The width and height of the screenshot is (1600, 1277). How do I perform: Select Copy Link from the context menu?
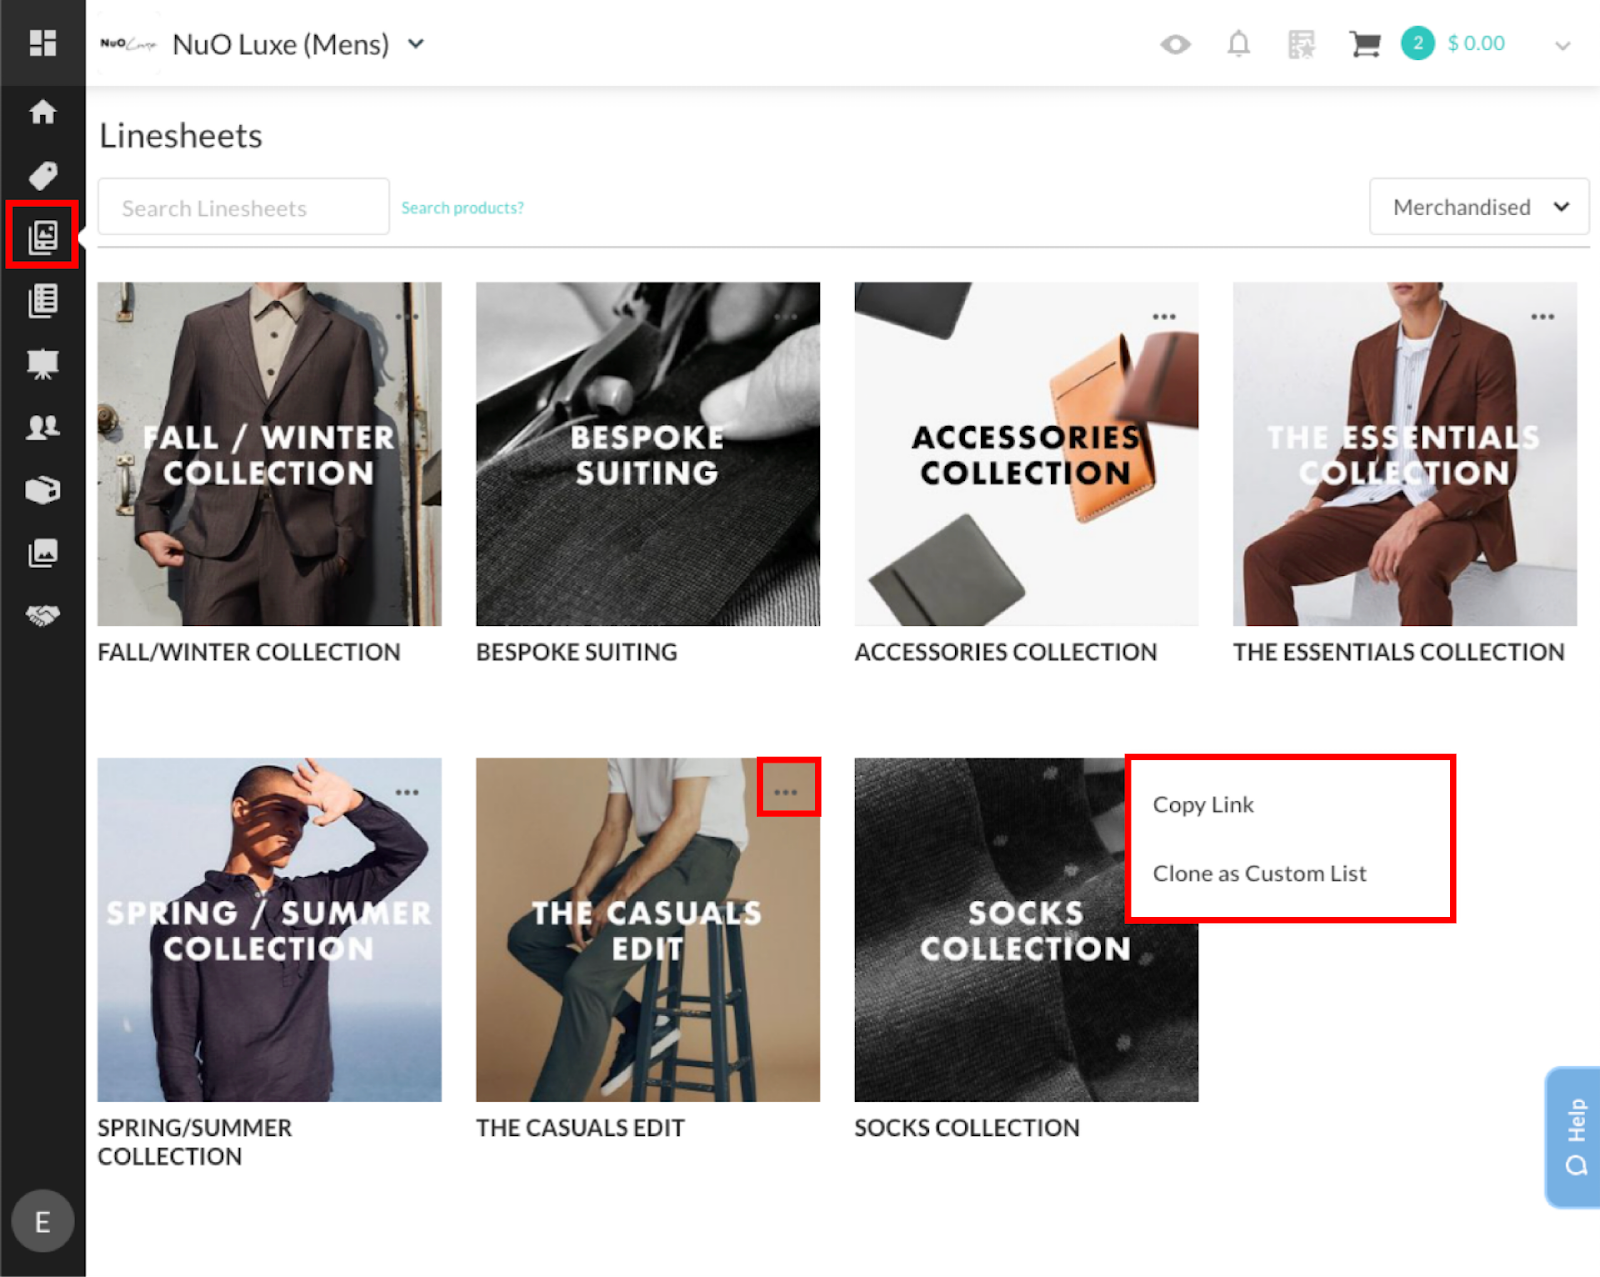(x=1203, y=803)
